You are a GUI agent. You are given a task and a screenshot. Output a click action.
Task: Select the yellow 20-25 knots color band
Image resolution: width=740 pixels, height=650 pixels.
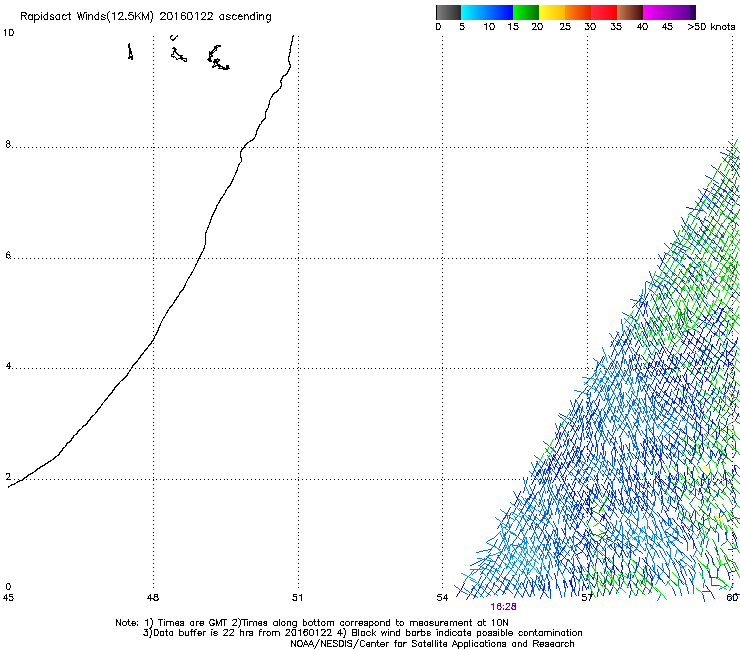pos(552,12)
